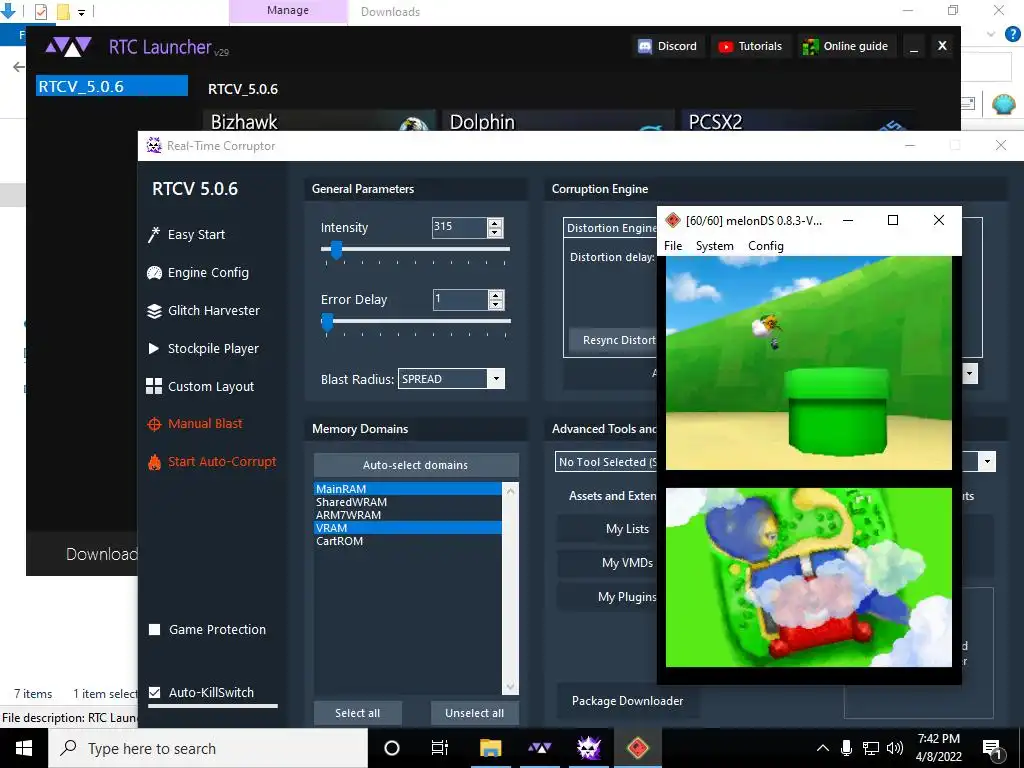Click Error Delay slider handle
The width and height of the screenshot is (1024, 768).
coord(327,322)
